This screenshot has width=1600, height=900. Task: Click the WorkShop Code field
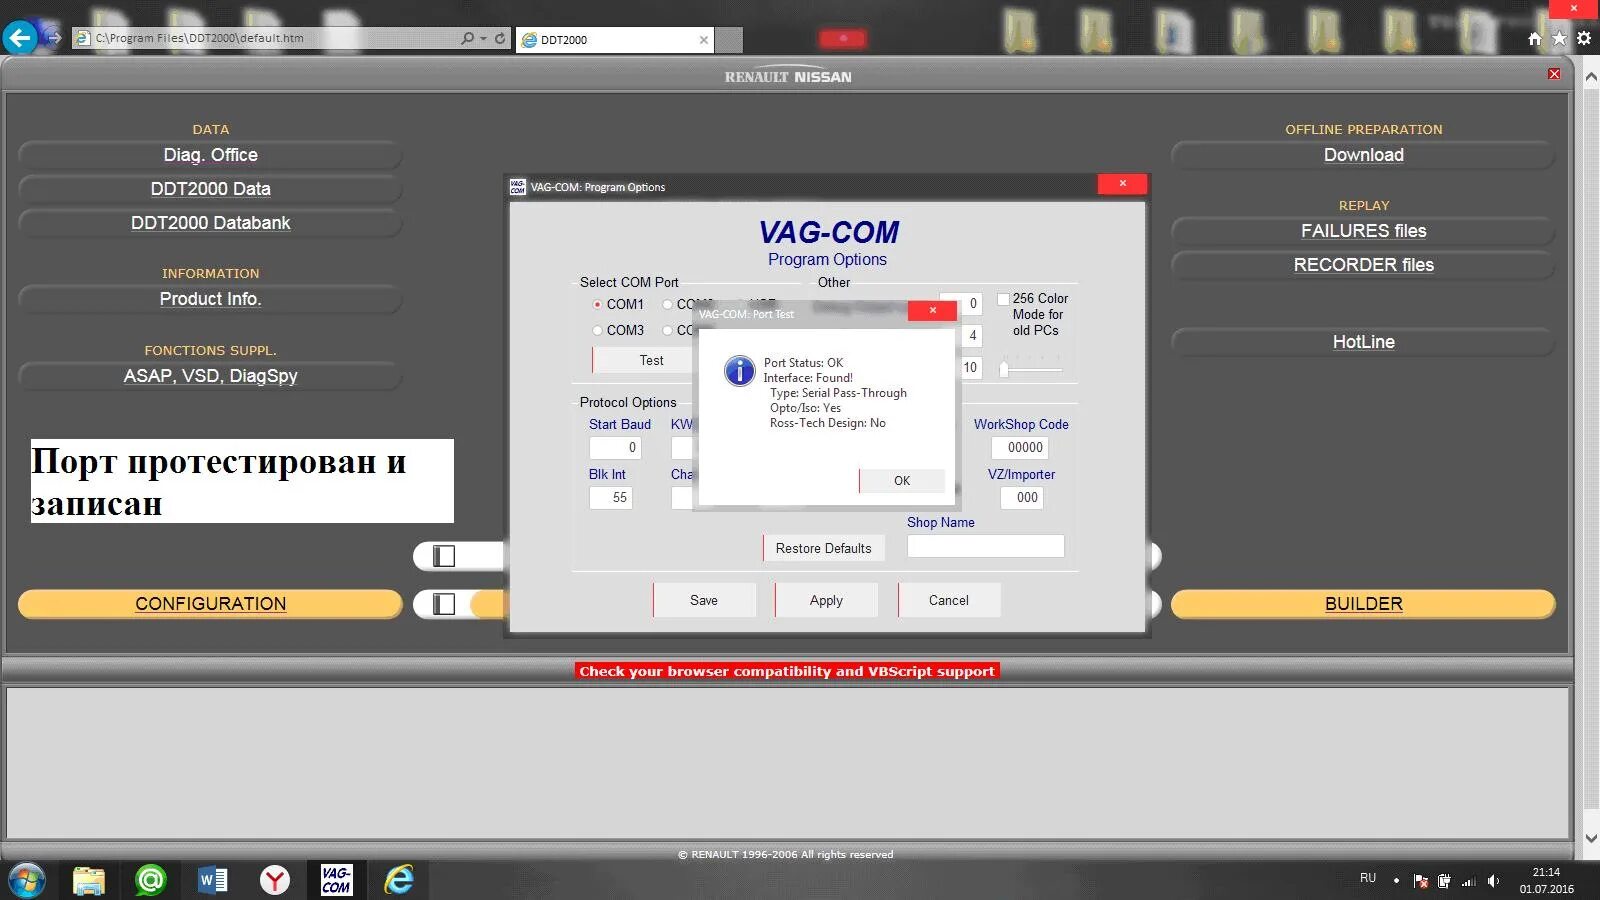point(1020,448)
